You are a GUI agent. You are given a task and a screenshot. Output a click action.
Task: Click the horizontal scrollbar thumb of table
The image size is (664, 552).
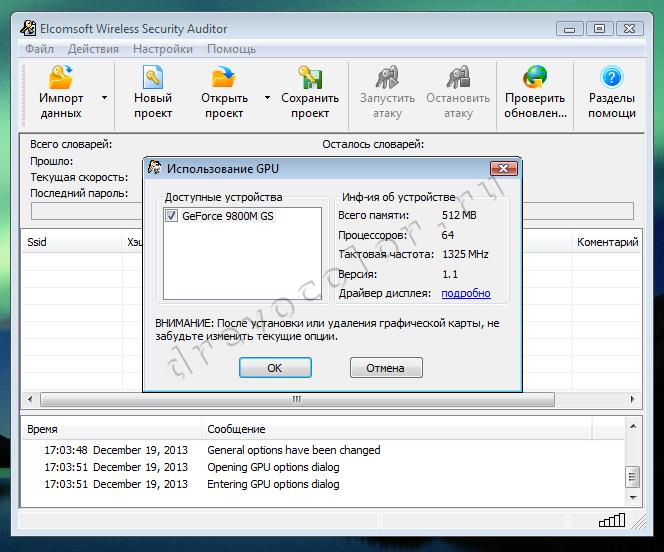coord(297,399)
